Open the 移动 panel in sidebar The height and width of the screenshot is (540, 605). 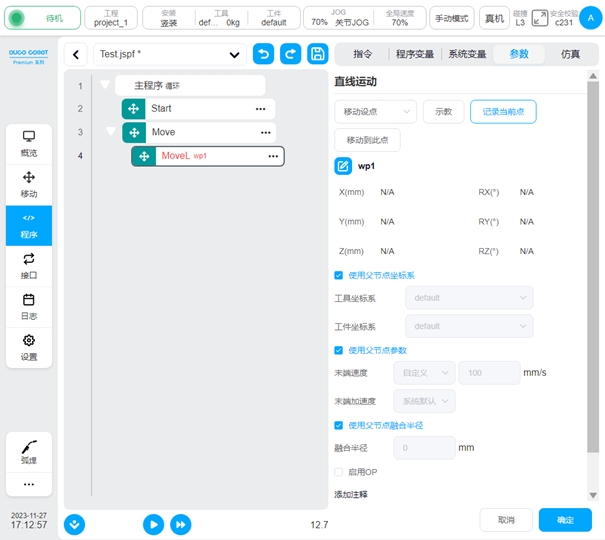tap(28, 183)
